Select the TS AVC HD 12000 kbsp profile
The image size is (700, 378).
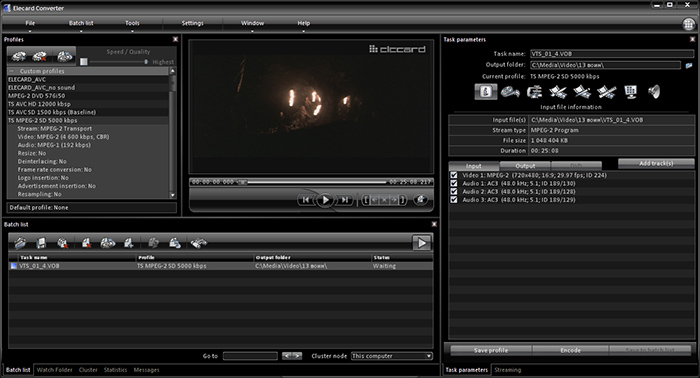tap(88, 104)
